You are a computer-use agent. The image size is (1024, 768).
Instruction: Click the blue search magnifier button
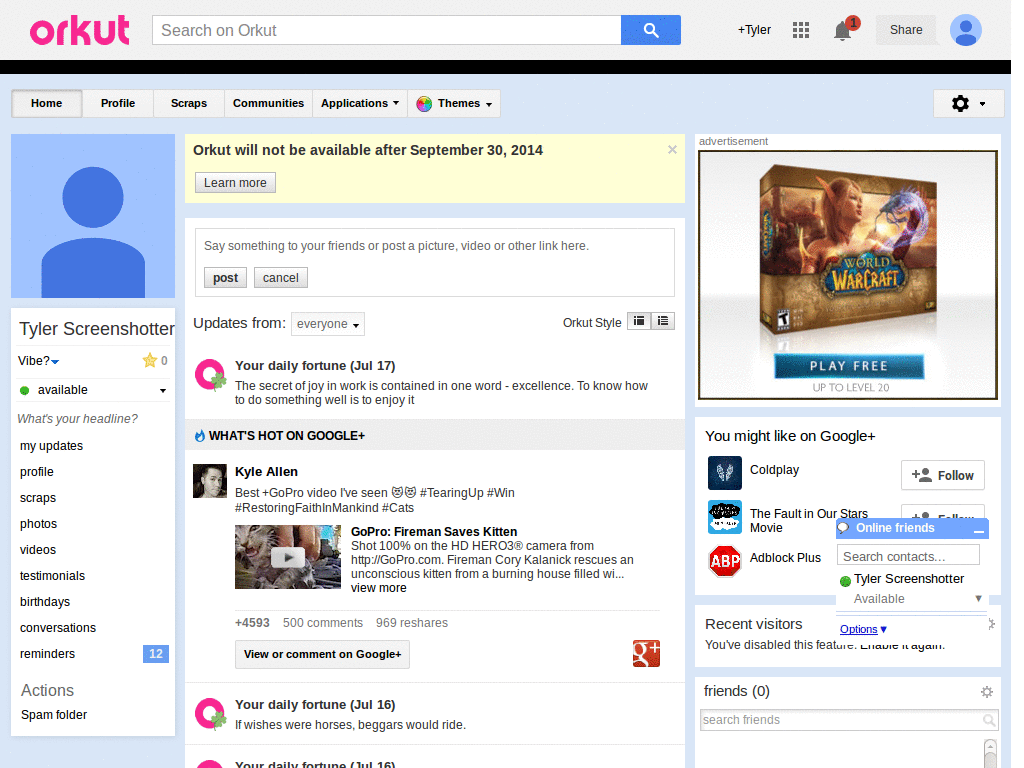(650, 30)
